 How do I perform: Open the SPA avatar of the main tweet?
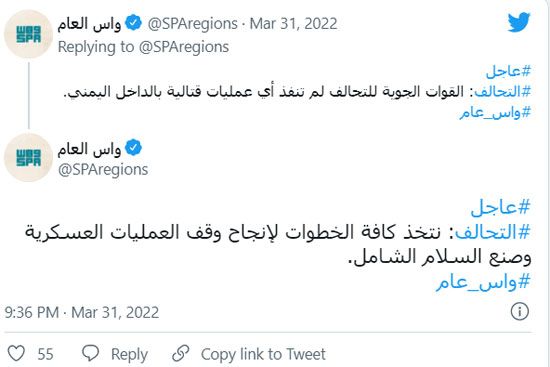tap(28, 158)
